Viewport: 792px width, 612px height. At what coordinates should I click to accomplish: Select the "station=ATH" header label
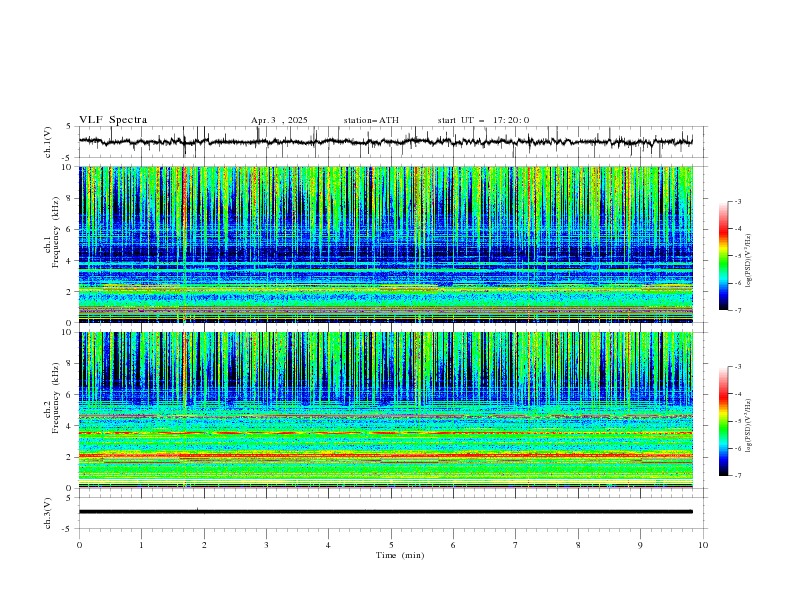coord(371,120)
